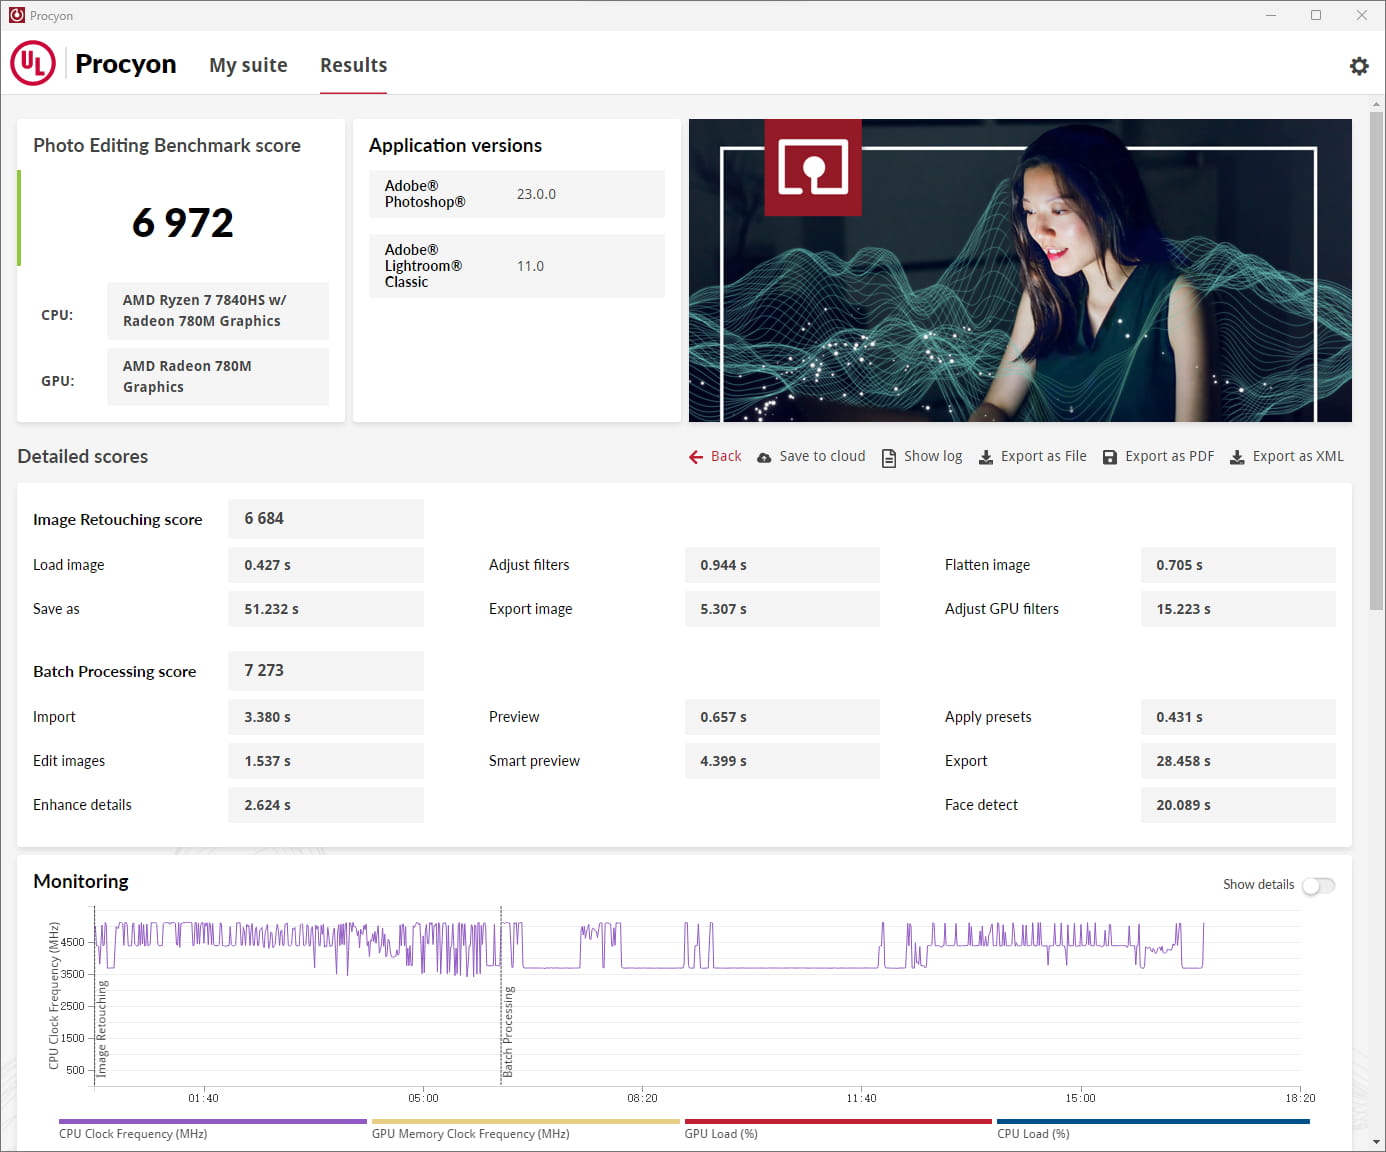Click the Procyon title bar app icon

point(16,15)
